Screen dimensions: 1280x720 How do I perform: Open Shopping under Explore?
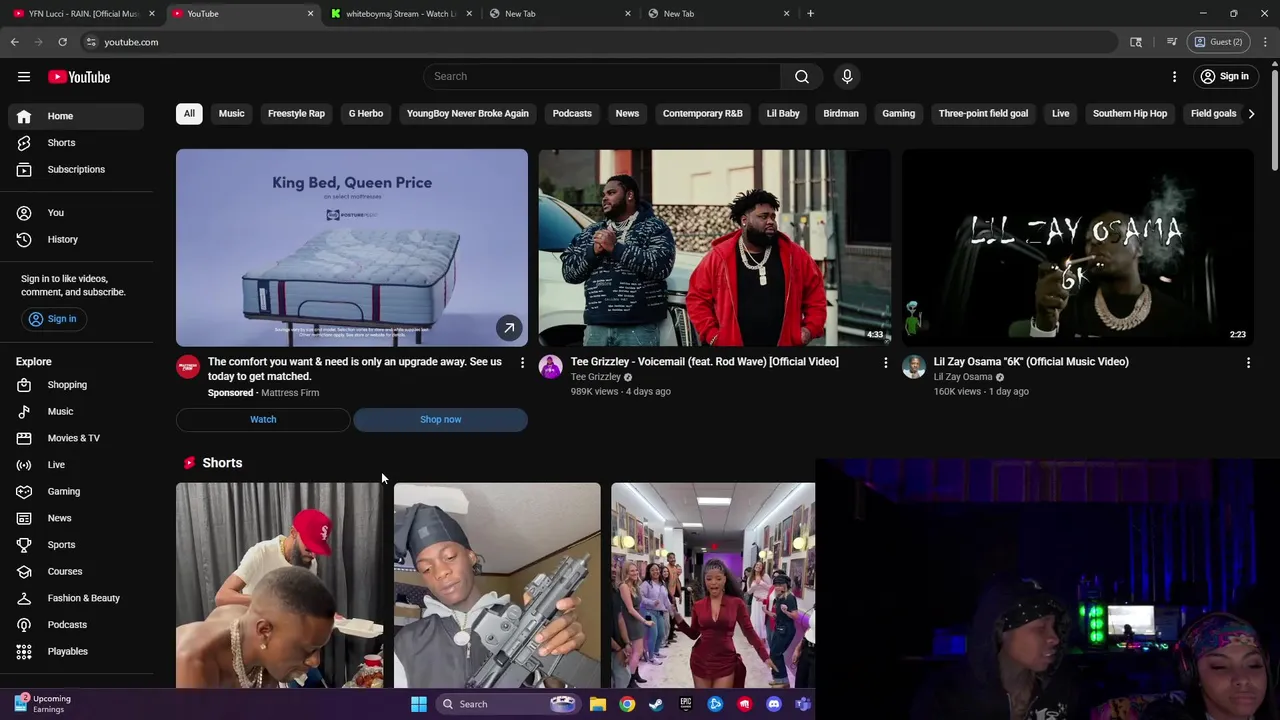tap(76, 385)
